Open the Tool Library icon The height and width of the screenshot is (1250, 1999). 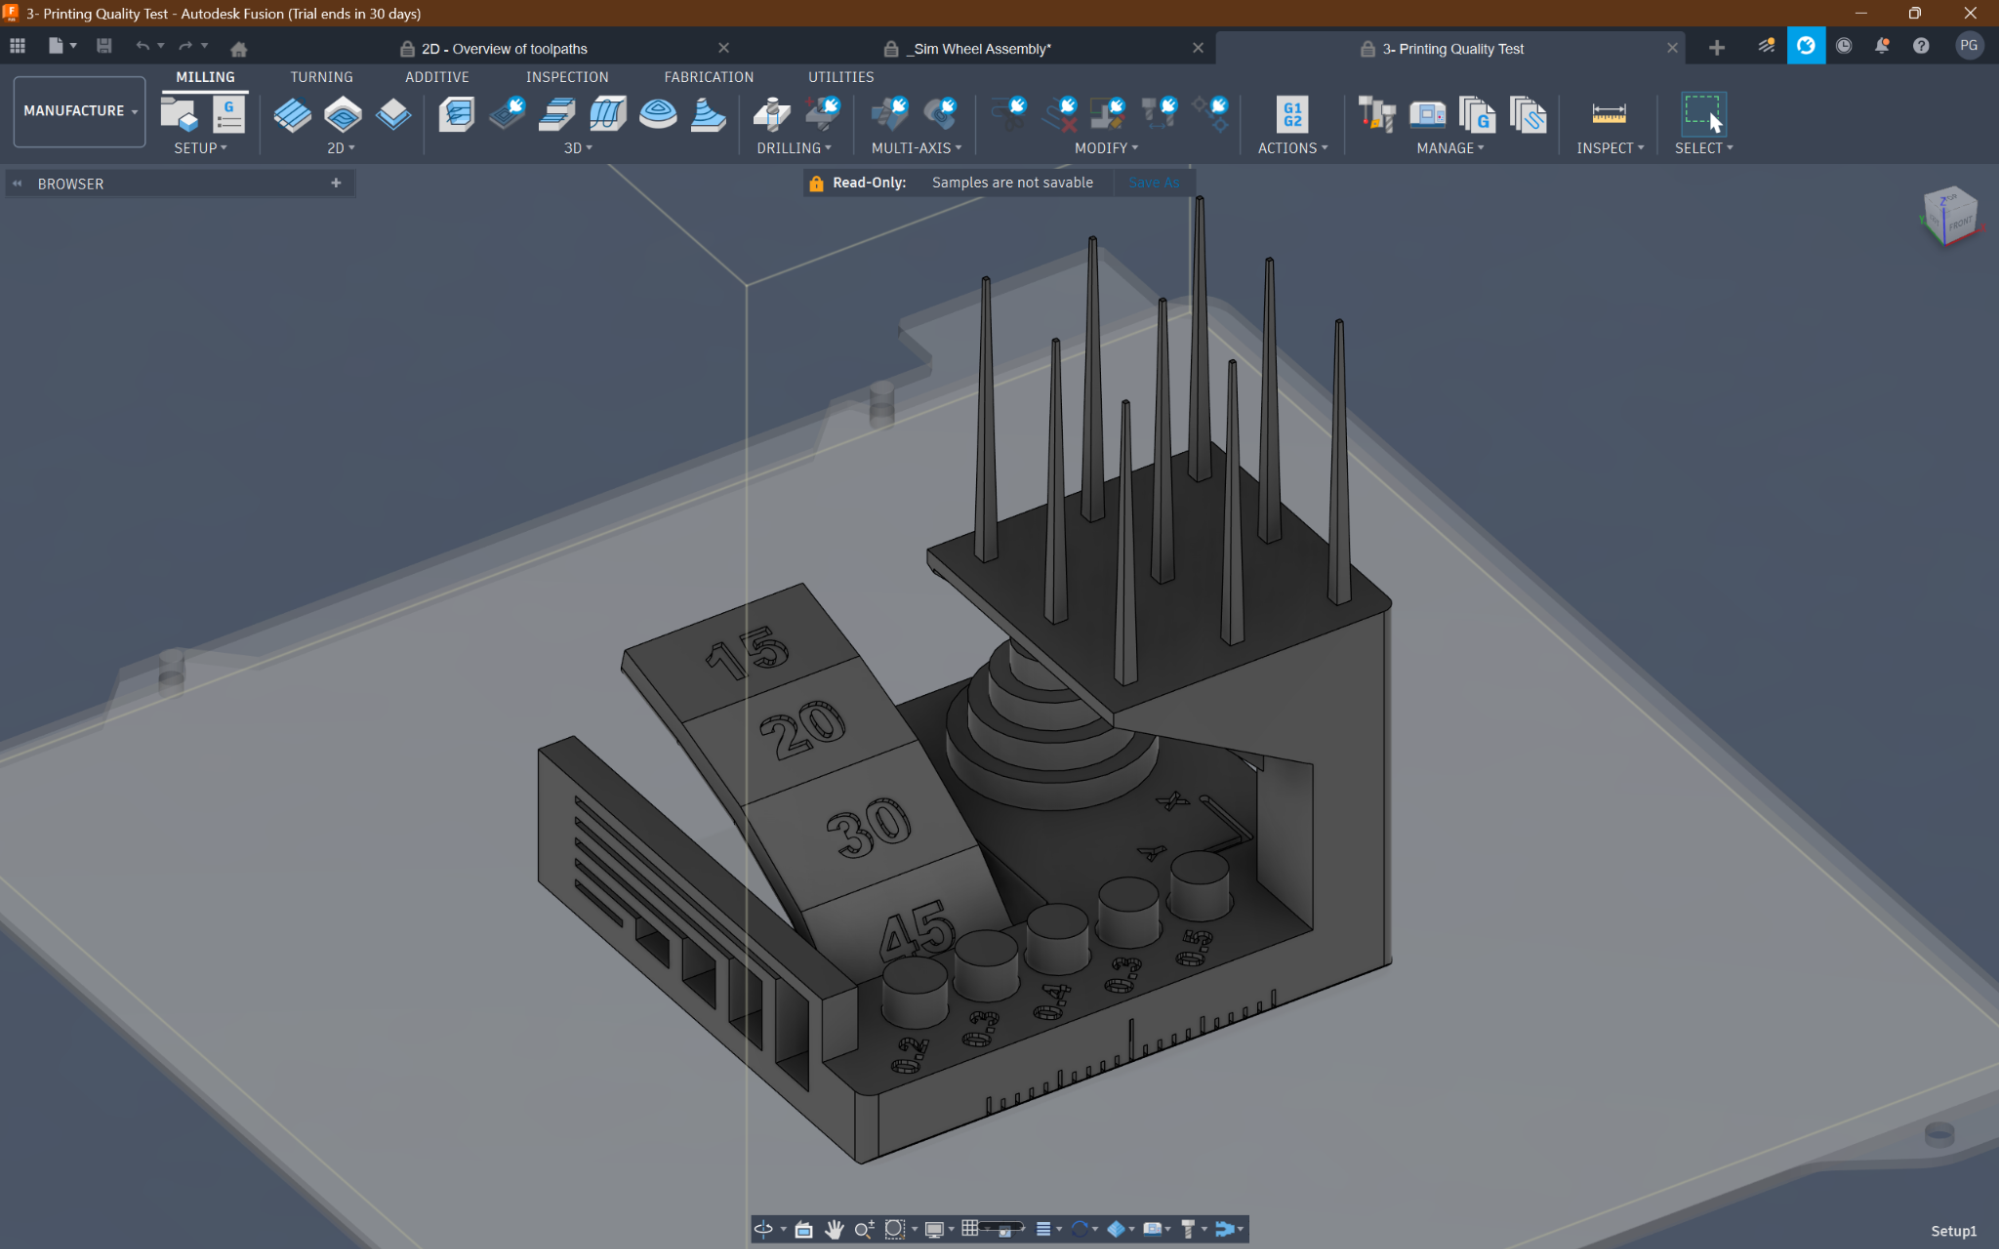tap(1377, 115)
